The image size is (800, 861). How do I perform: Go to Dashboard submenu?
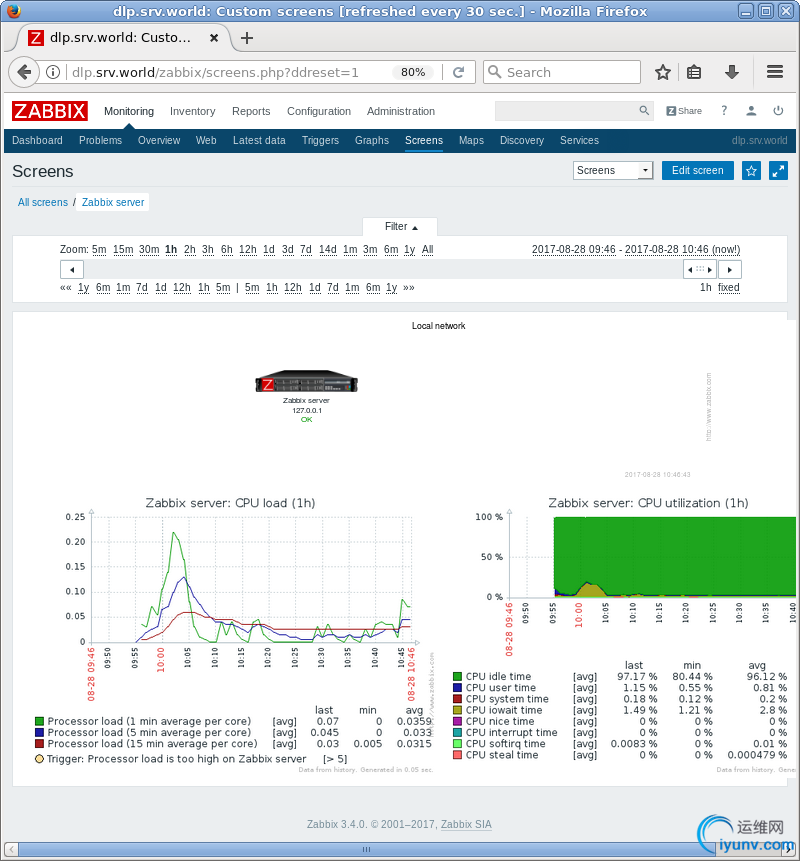pyautogui.click(x=37, y=140)
